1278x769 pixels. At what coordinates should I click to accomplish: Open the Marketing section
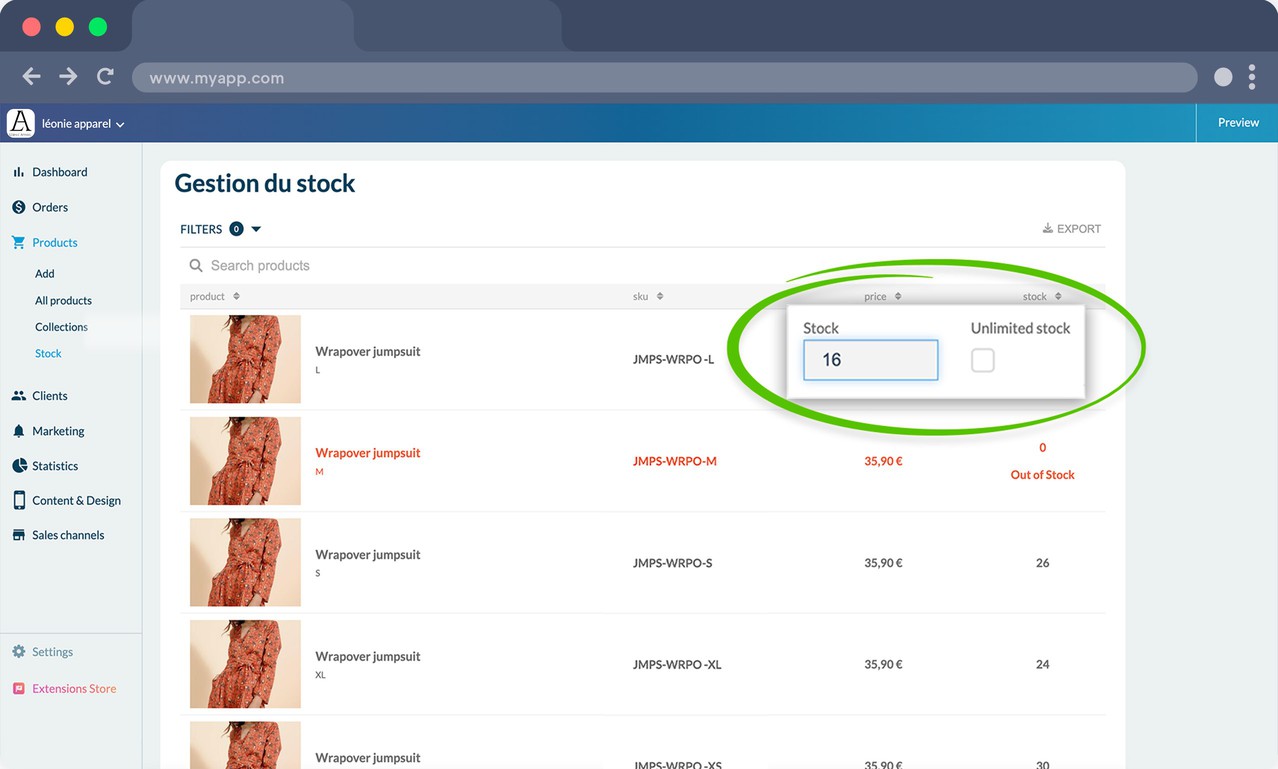coord(58,431)
